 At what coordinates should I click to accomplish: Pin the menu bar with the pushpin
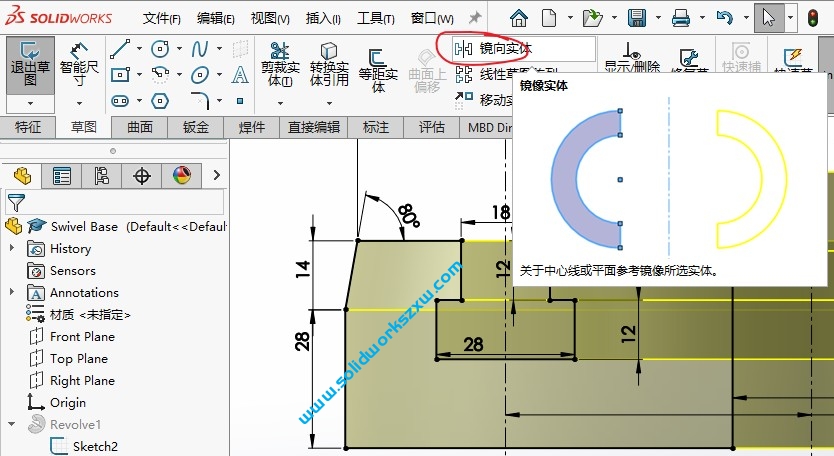pos(475,18)
